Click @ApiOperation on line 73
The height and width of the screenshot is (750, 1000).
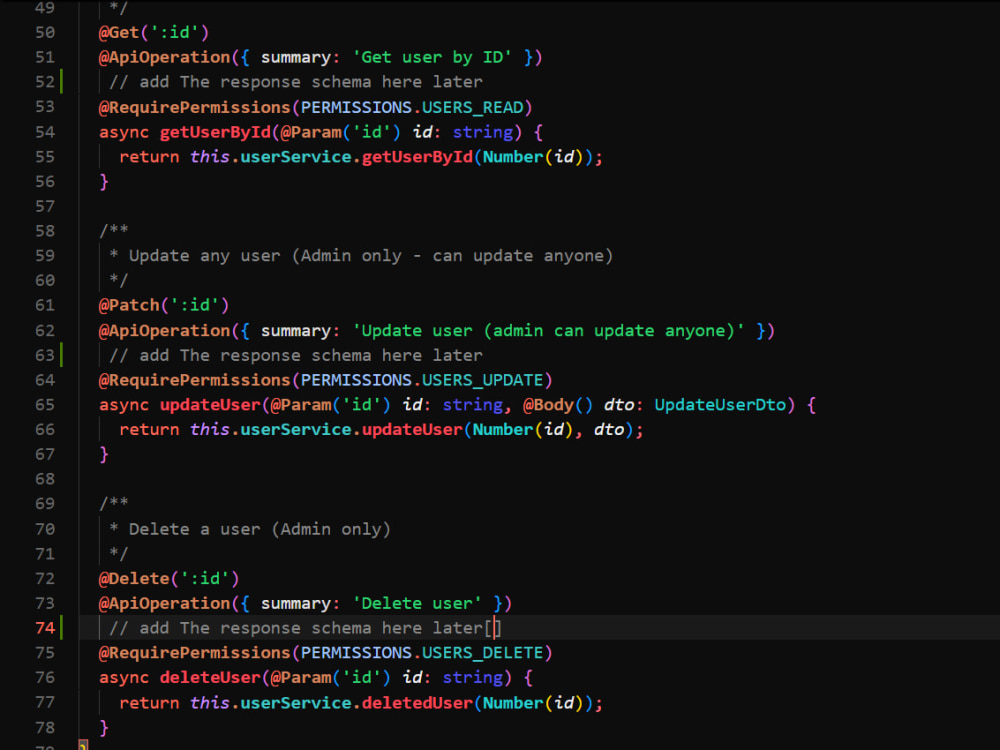pos(165,603)
